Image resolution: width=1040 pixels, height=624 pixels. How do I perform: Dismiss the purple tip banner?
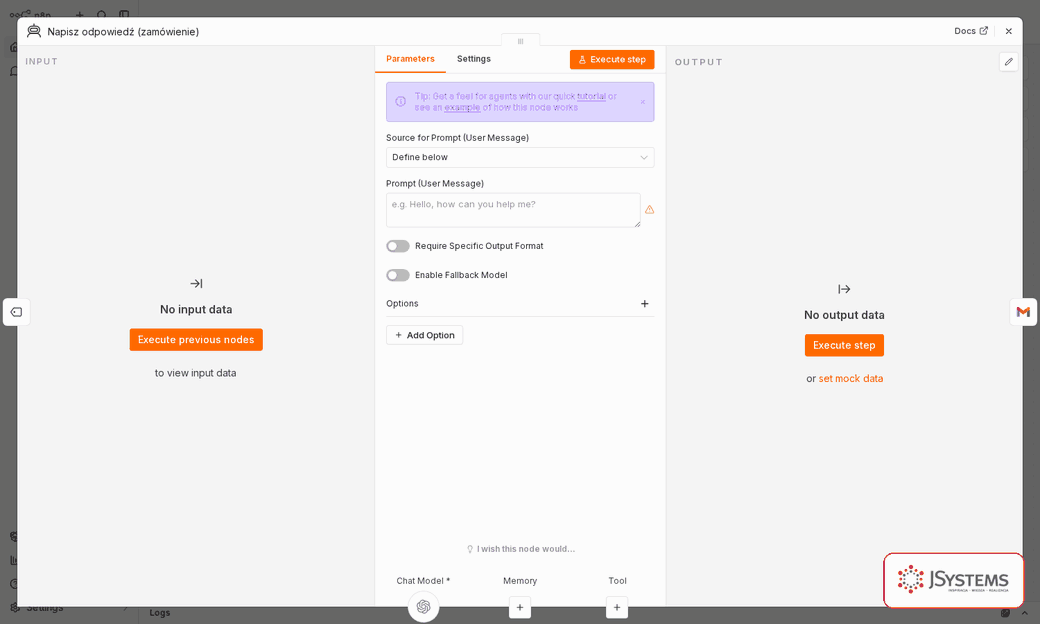(643, 102)
